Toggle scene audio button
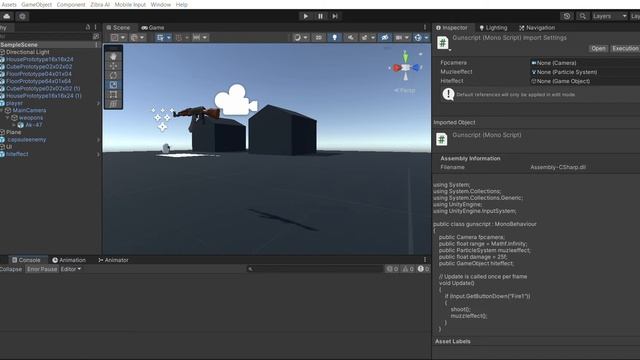Image resolution: width=640 pixels, height=360 pixels. pyautogui.click(x=350, y=38)
